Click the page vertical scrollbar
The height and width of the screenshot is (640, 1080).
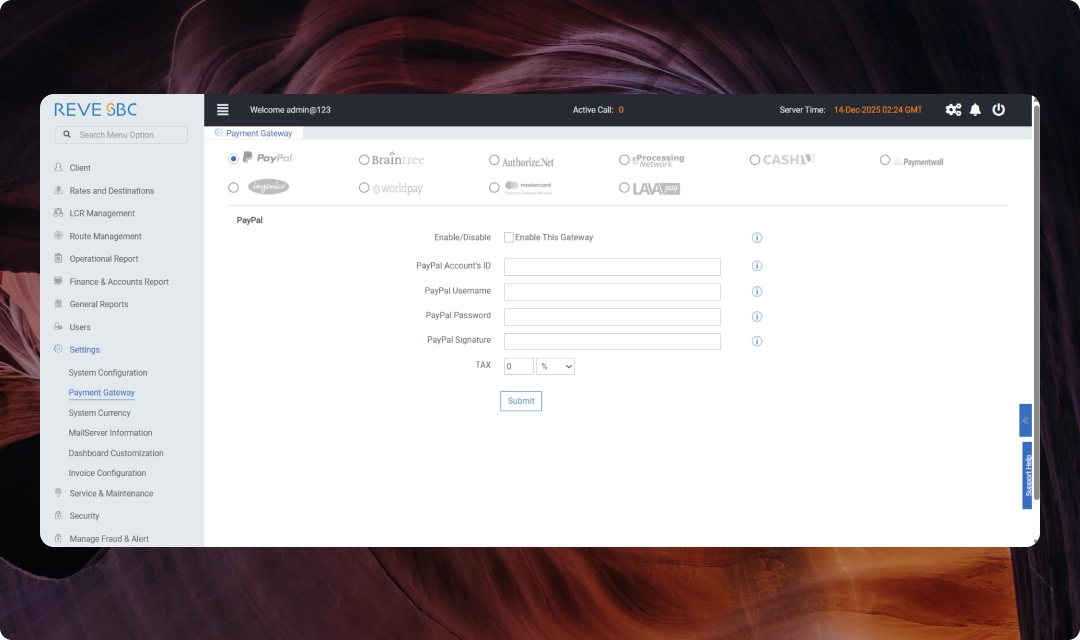(1035, 300)
